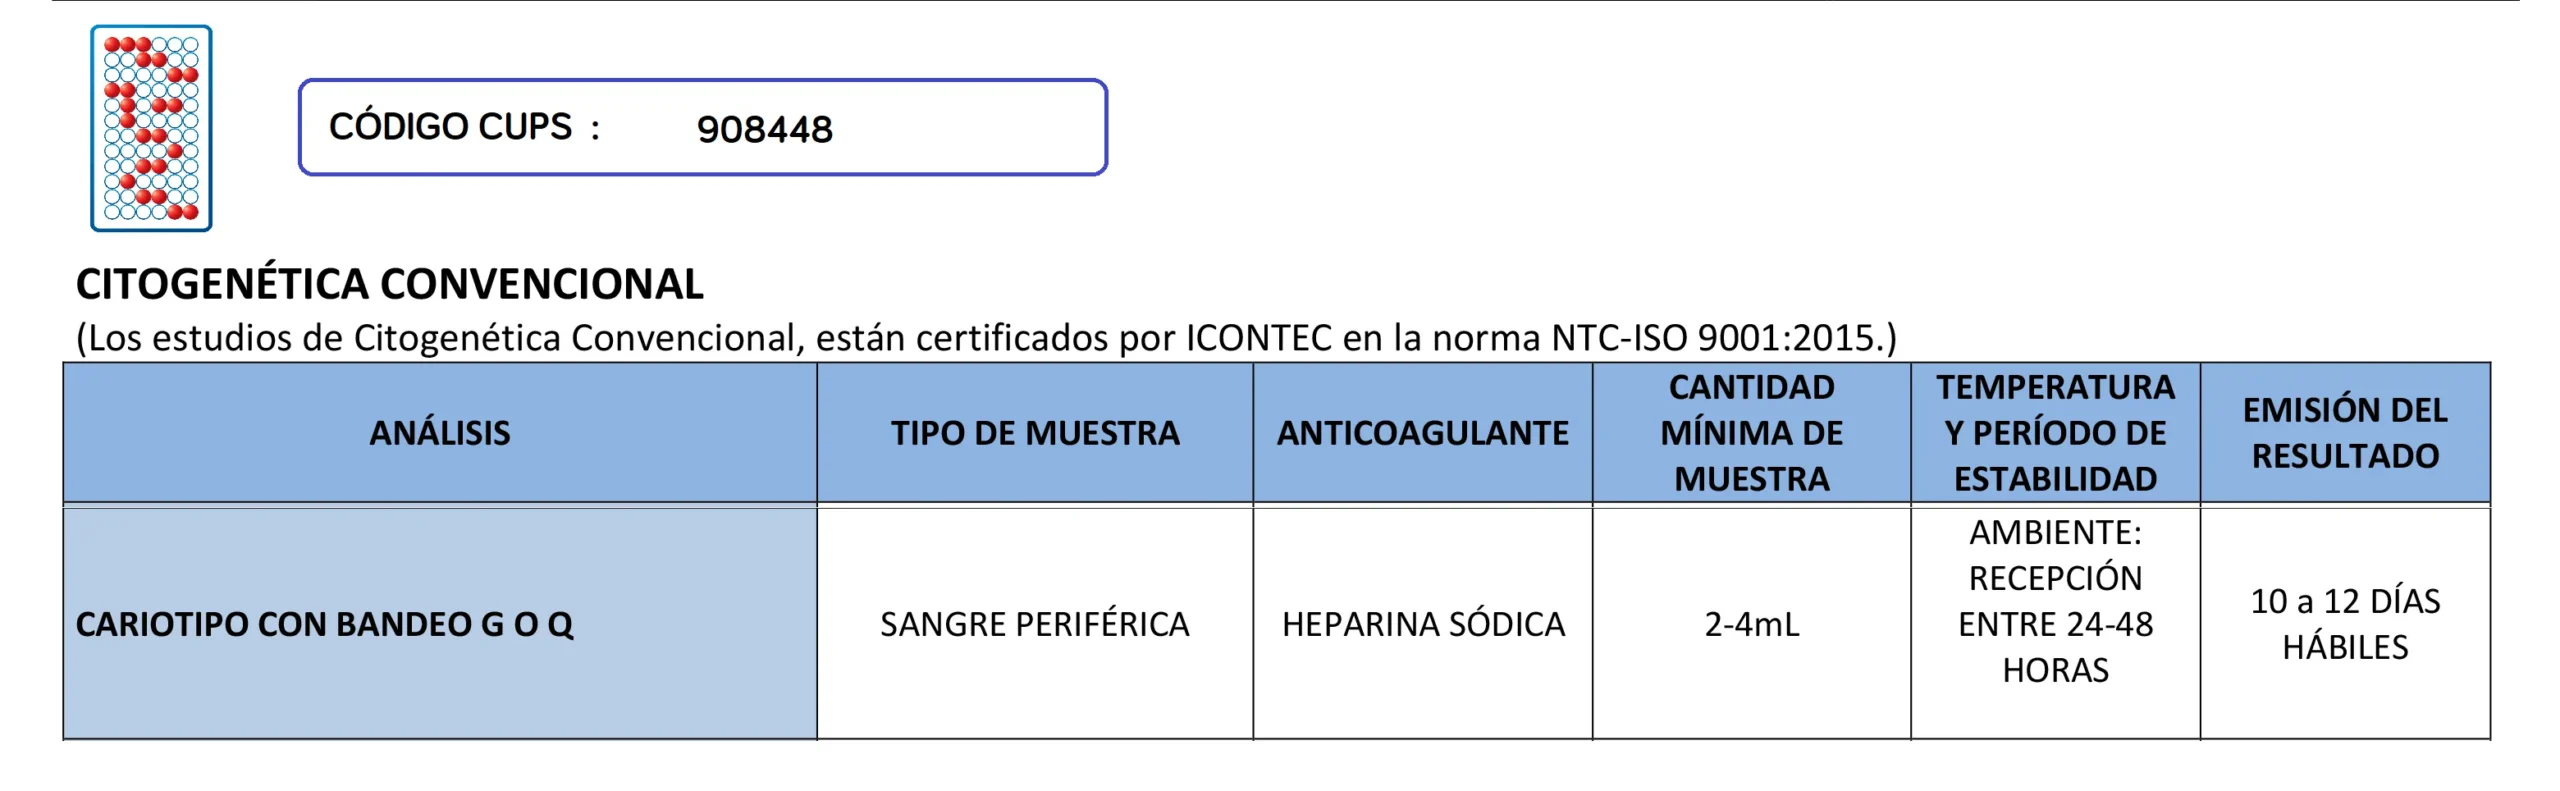Click the AMBIENTE: RECEPCIÓN ENTRE 24-48 HORAS cell
The height and width of the screenshot is (791, 2560).
tap(2054, 601)
